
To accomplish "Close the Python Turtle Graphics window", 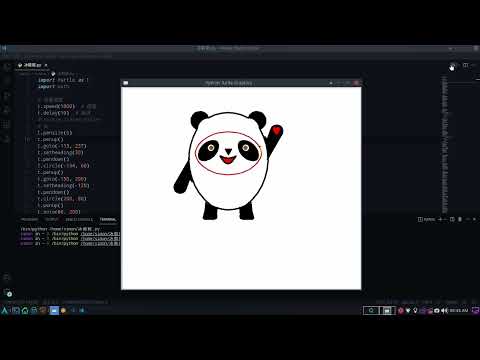I will click(x=356, y=83).
